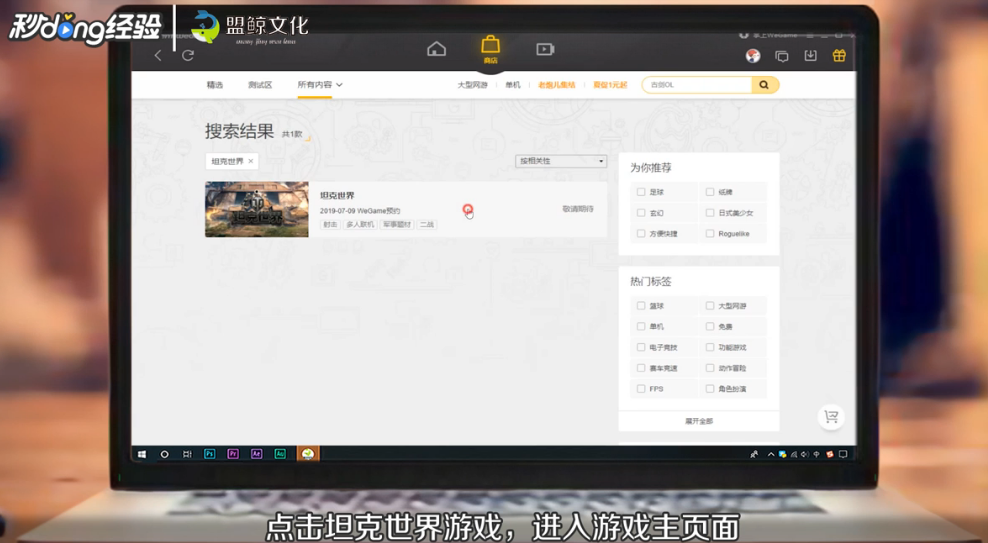The height and width of the screenshot is (543, 988).
Task: Open the download manager icon
Action: pos(810,56)
